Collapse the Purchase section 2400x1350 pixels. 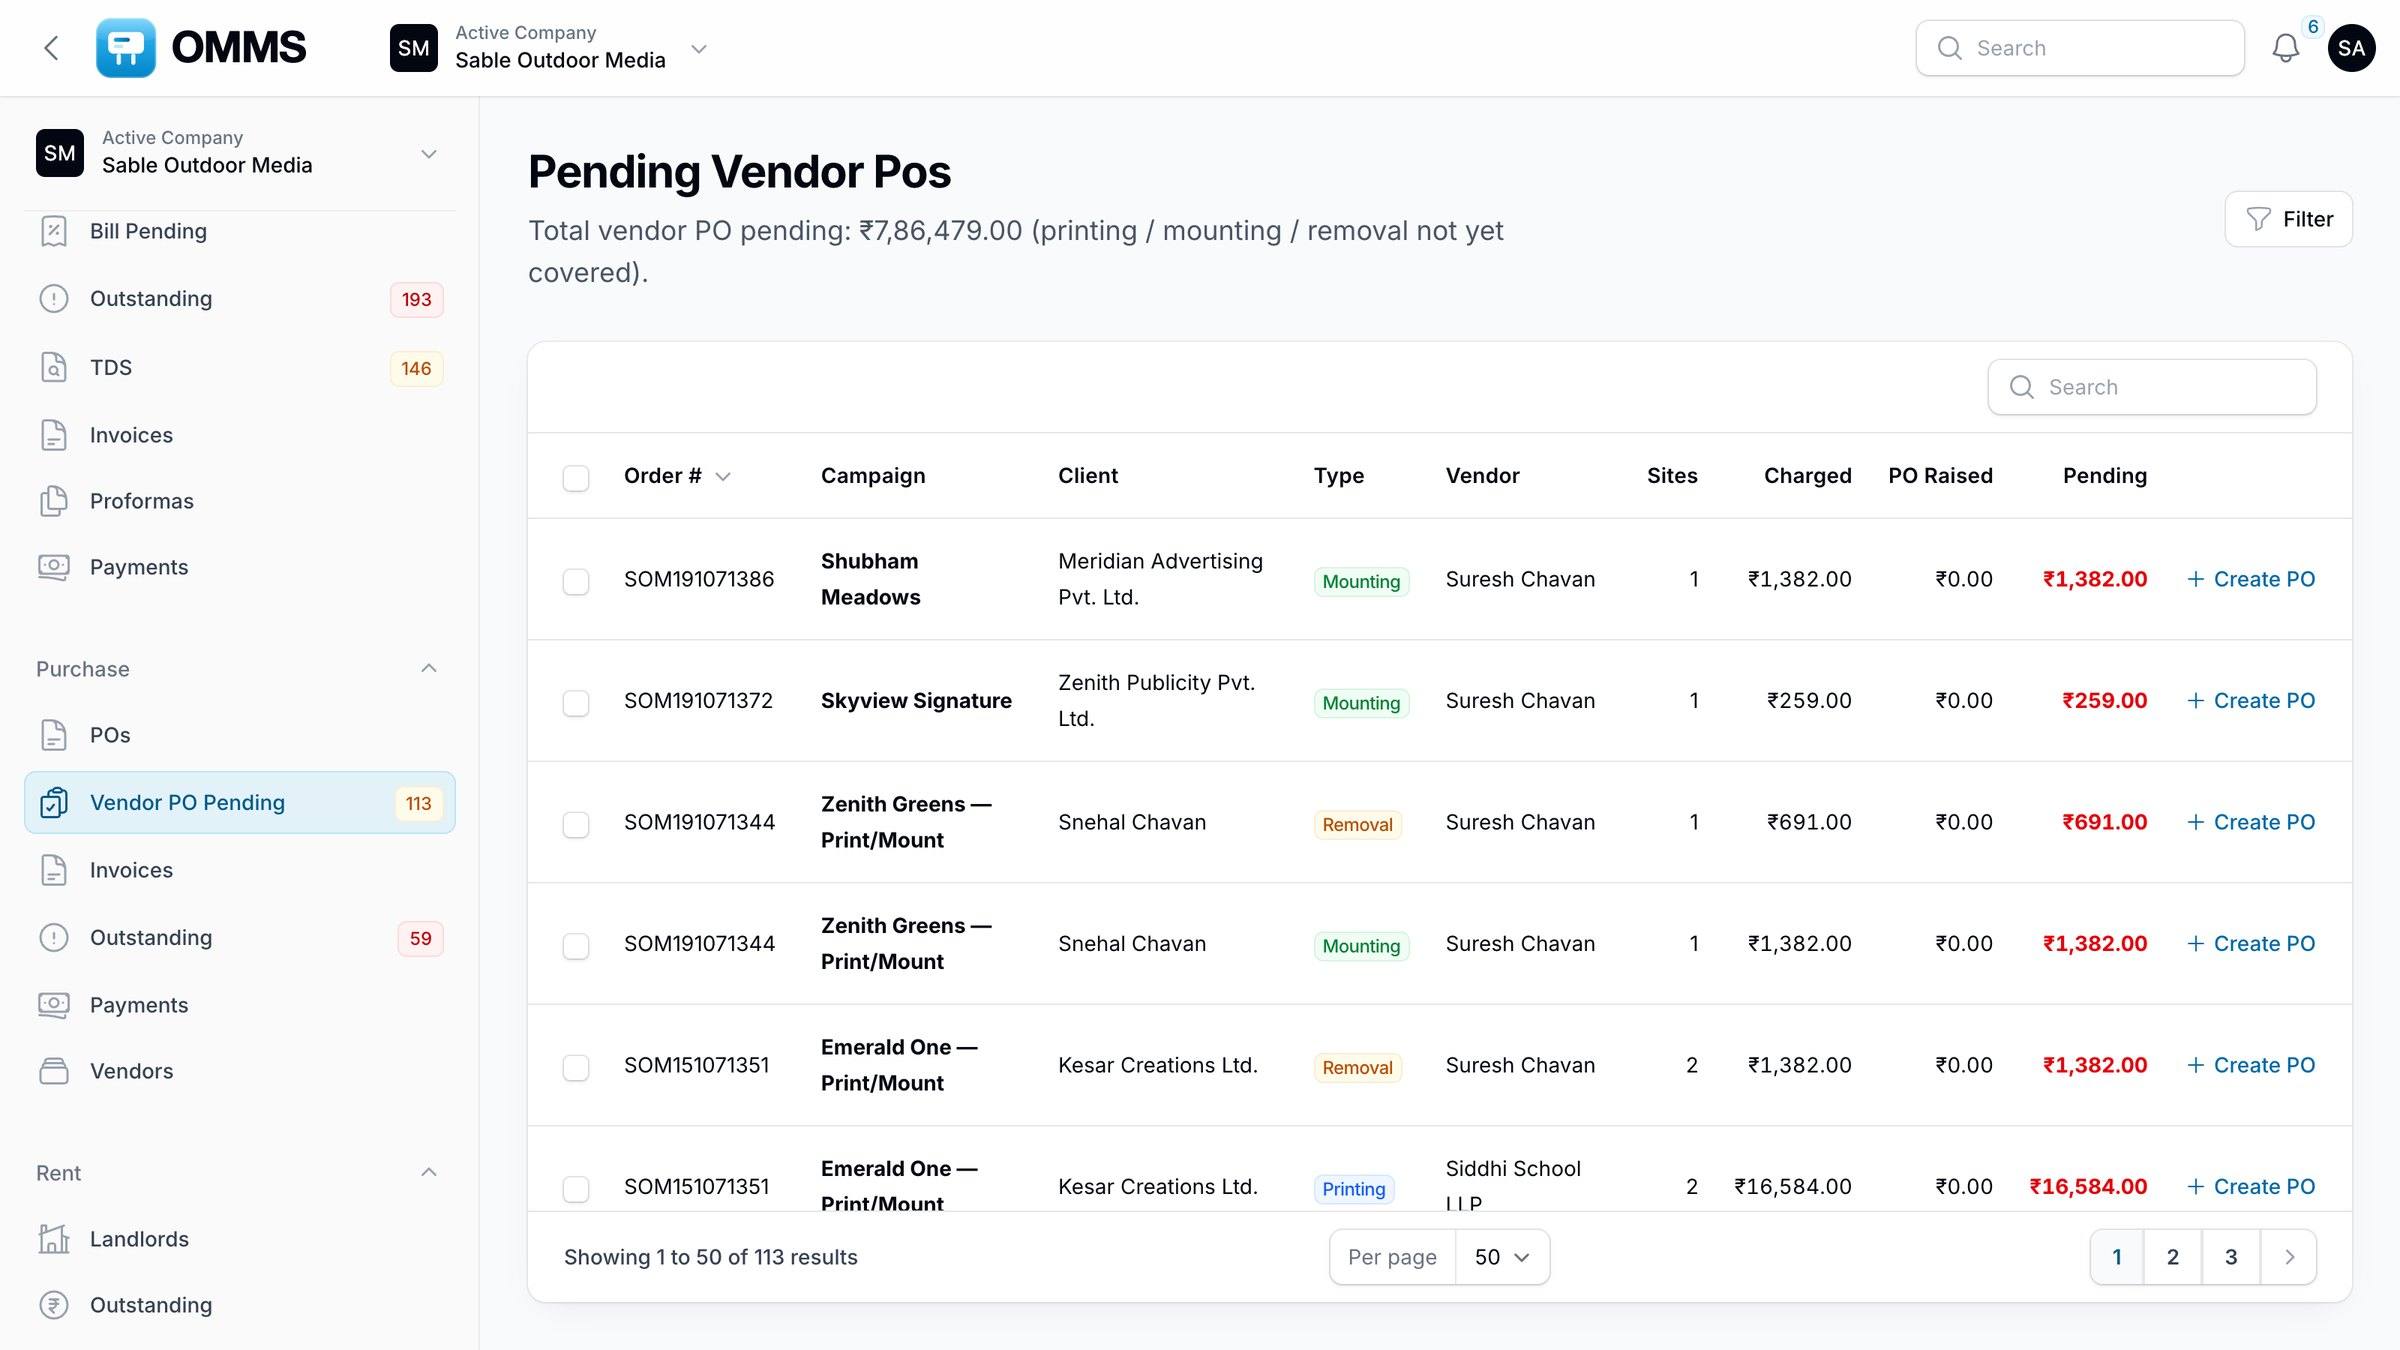(429, 668)
